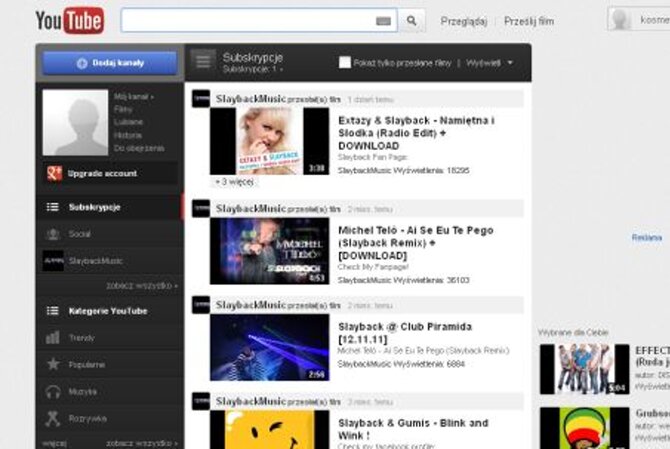Open the Prześlij film link

click(529, 21)
